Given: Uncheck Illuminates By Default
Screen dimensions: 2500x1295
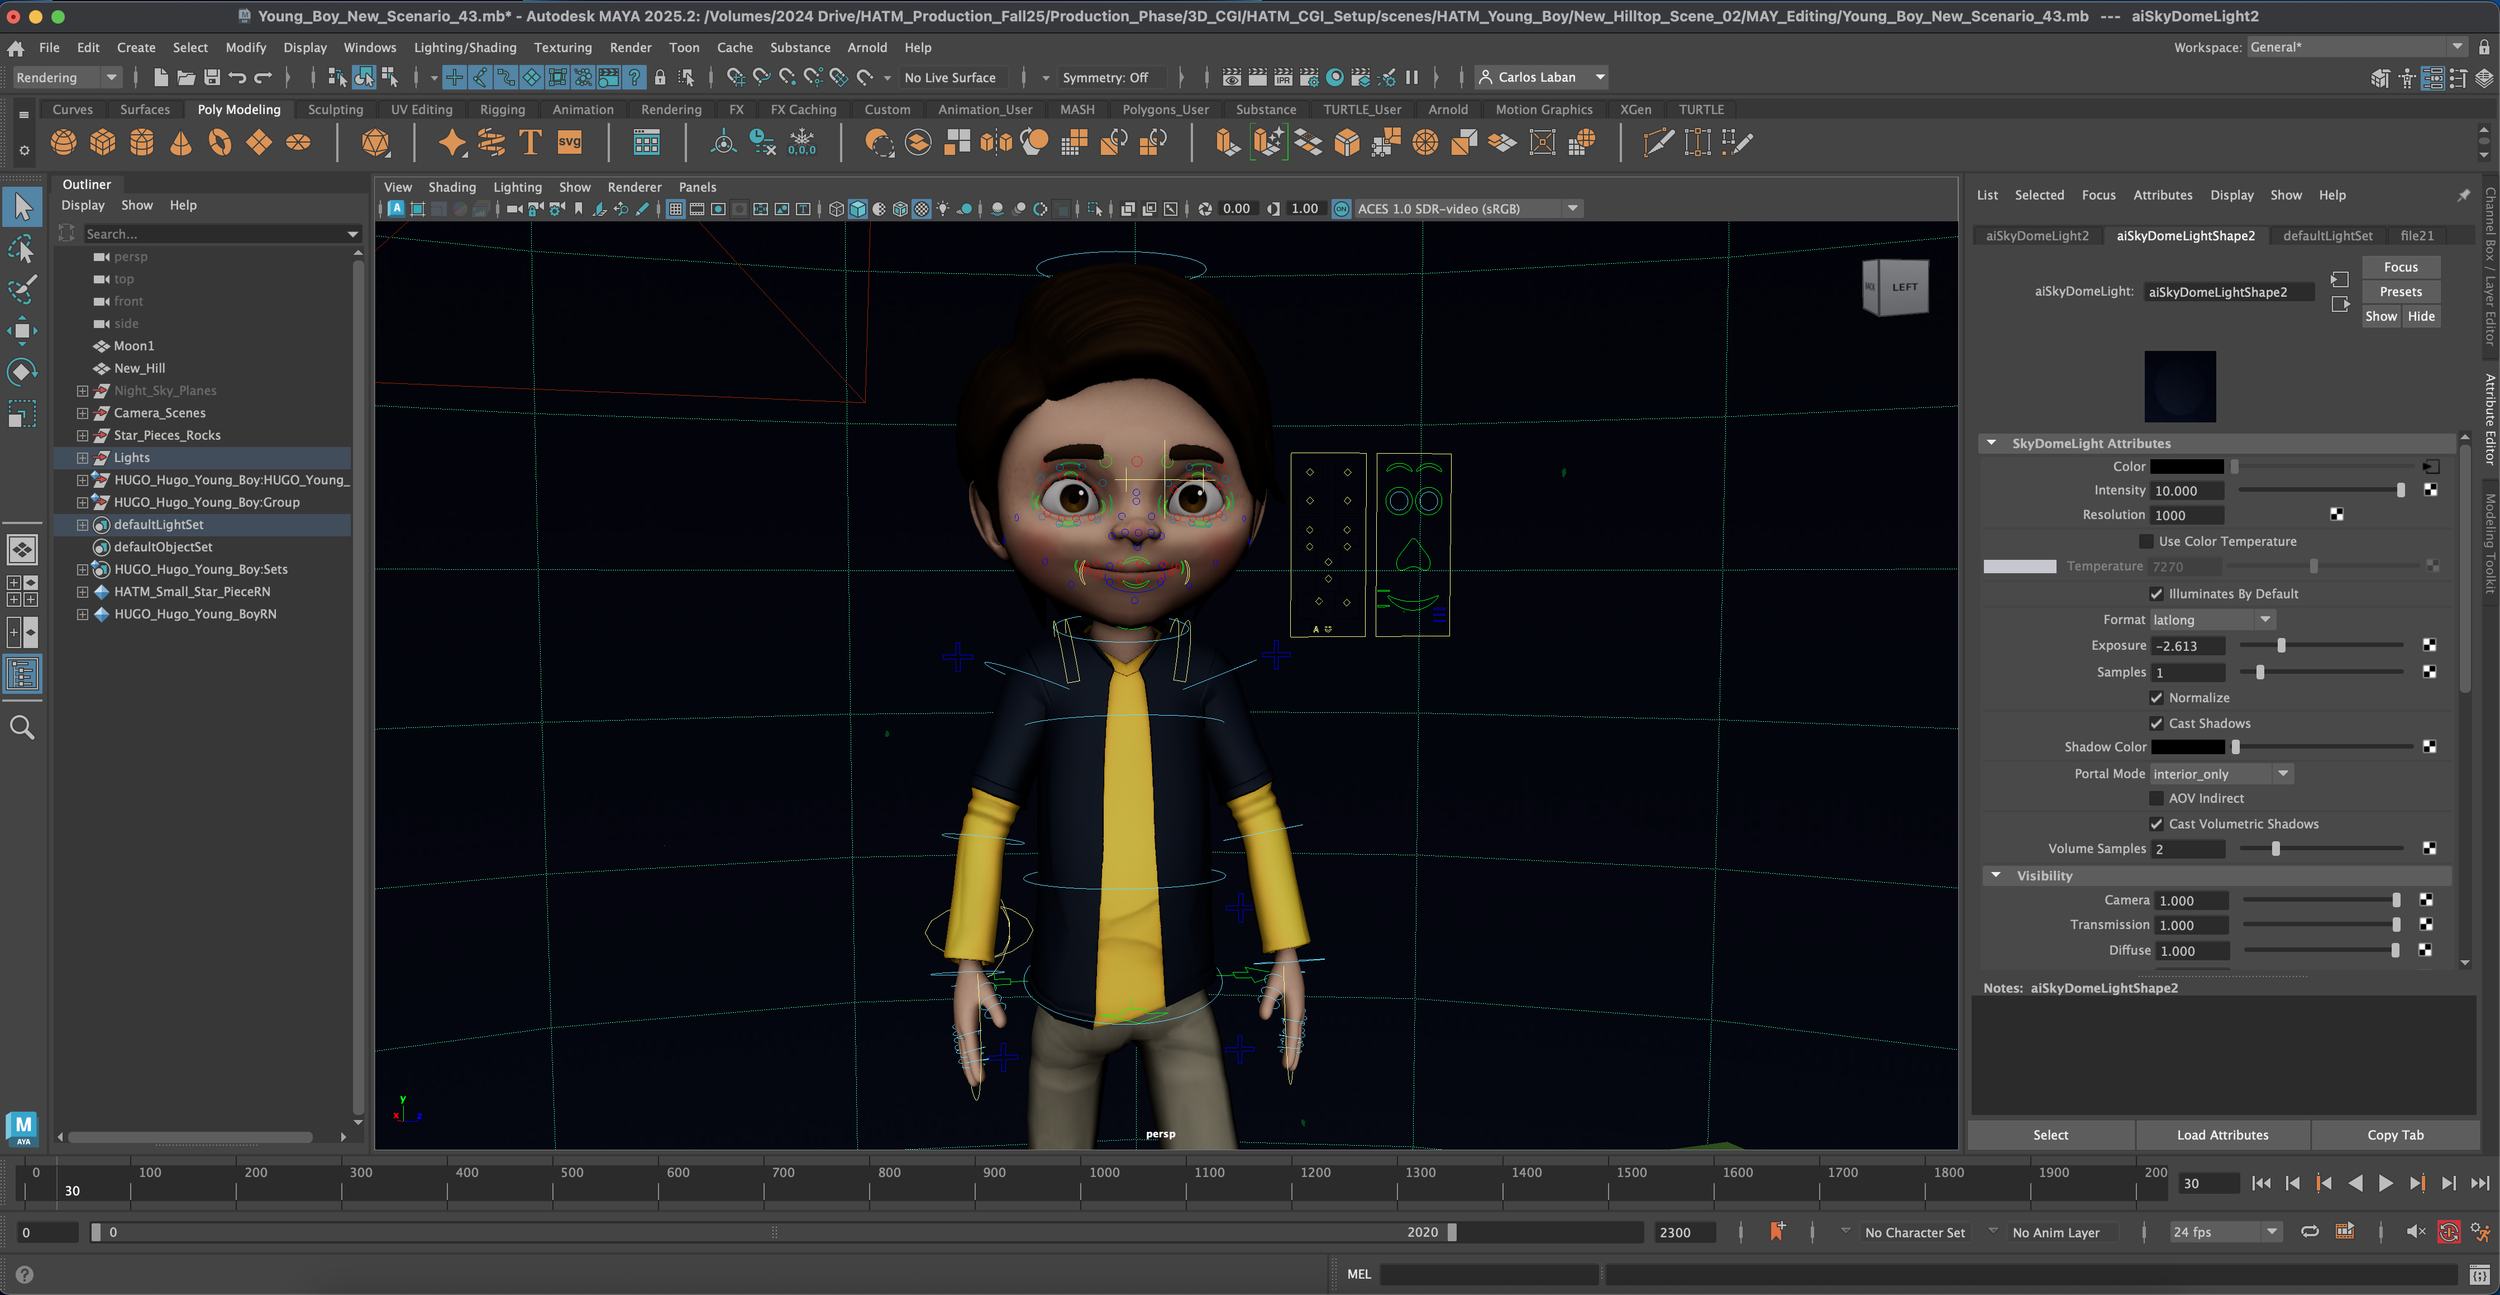Looking at the screenshot, I should 2156,594.
